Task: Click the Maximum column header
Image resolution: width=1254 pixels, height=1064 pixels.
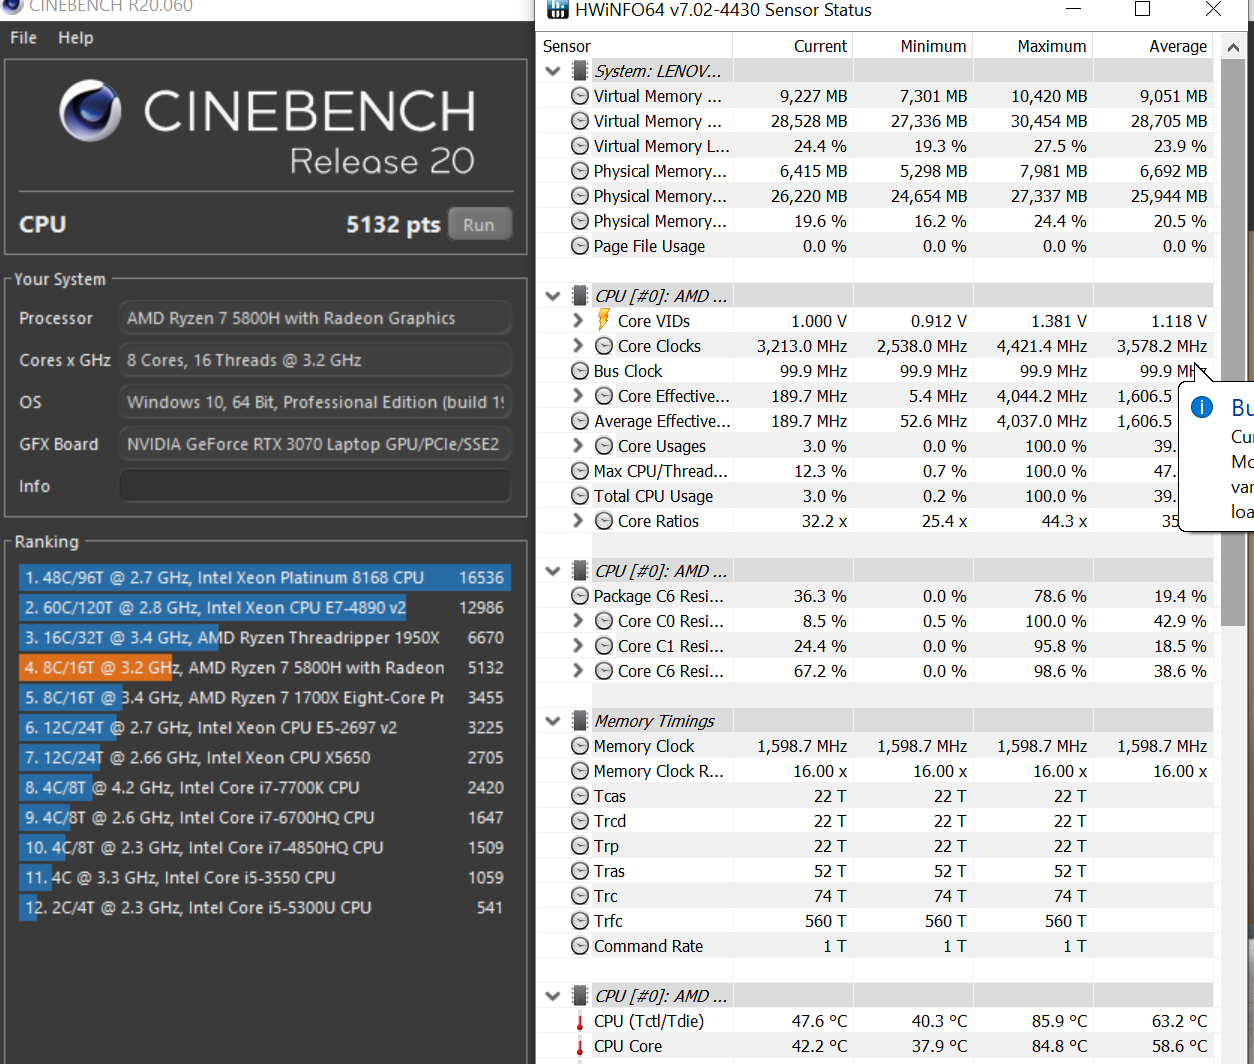Action: 1052,46
